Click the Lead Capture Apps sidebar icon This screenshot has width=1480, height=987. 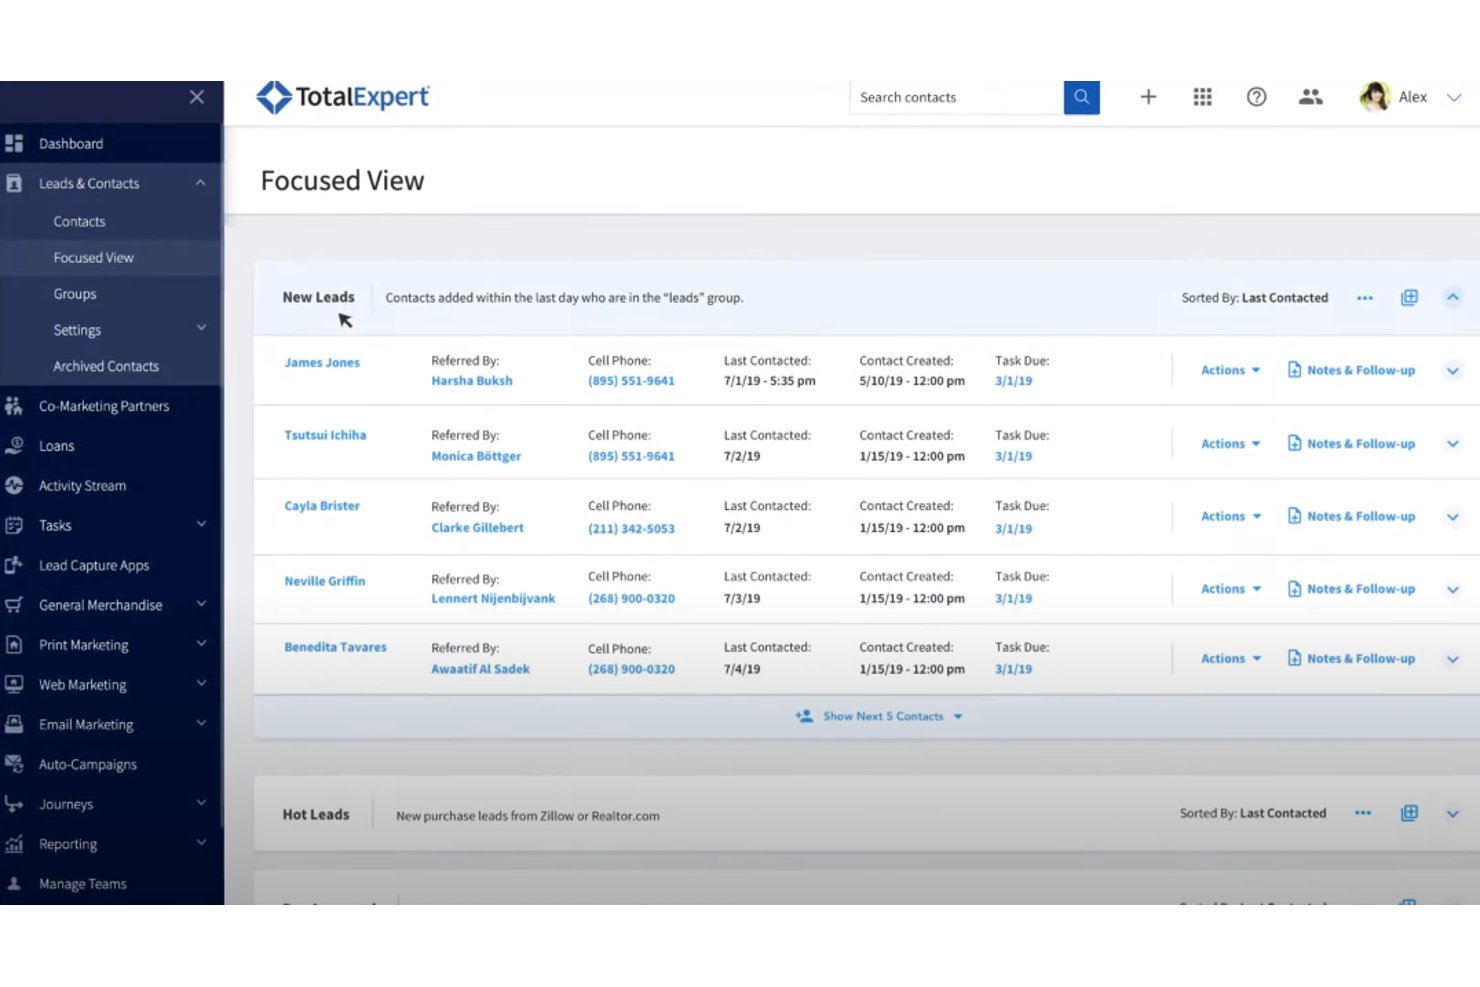point(14,565)
